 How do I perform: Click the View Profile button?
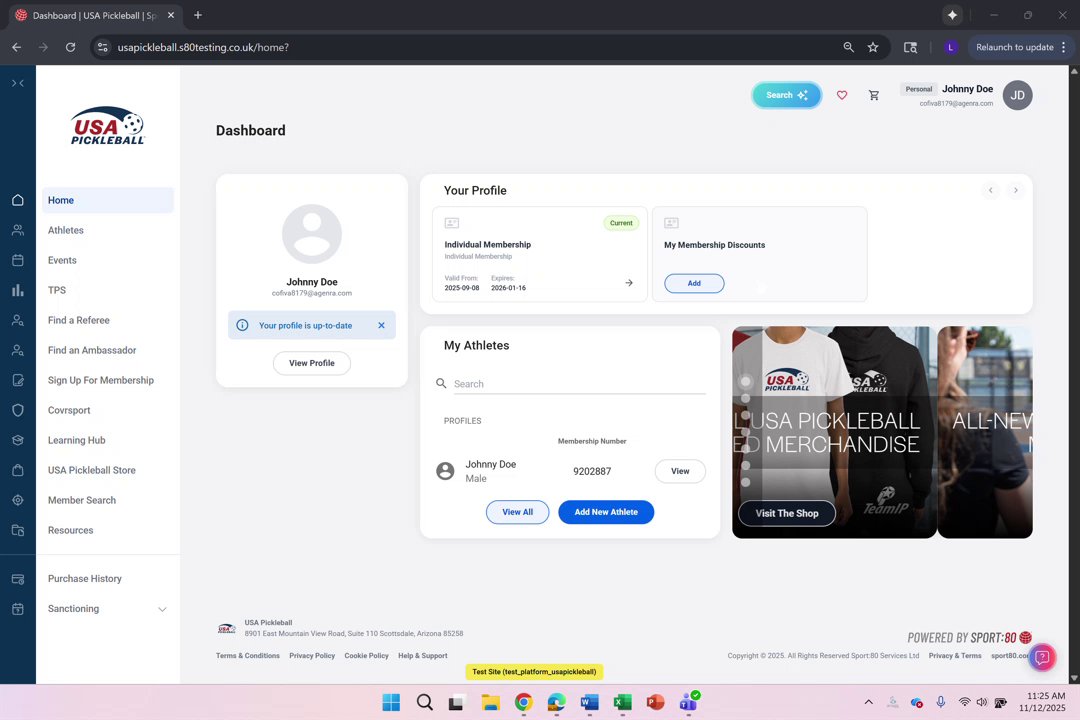(311, 363)
